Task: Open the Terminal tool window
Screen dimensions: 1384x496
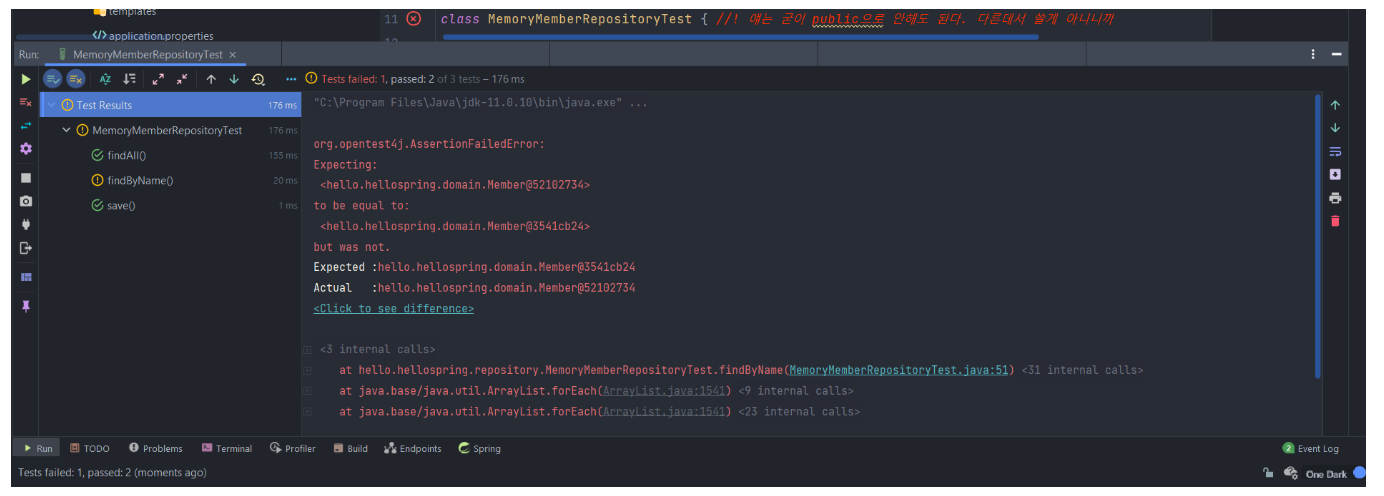Action: (x=227, y=448)
